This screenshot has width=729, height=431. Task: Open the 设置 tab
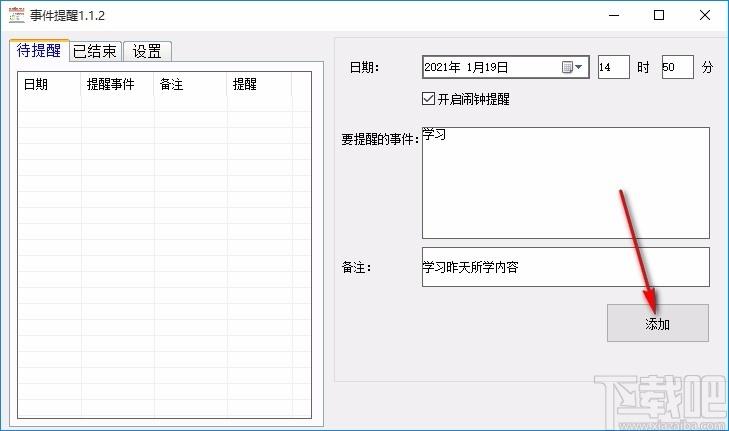tap(147, 51)
